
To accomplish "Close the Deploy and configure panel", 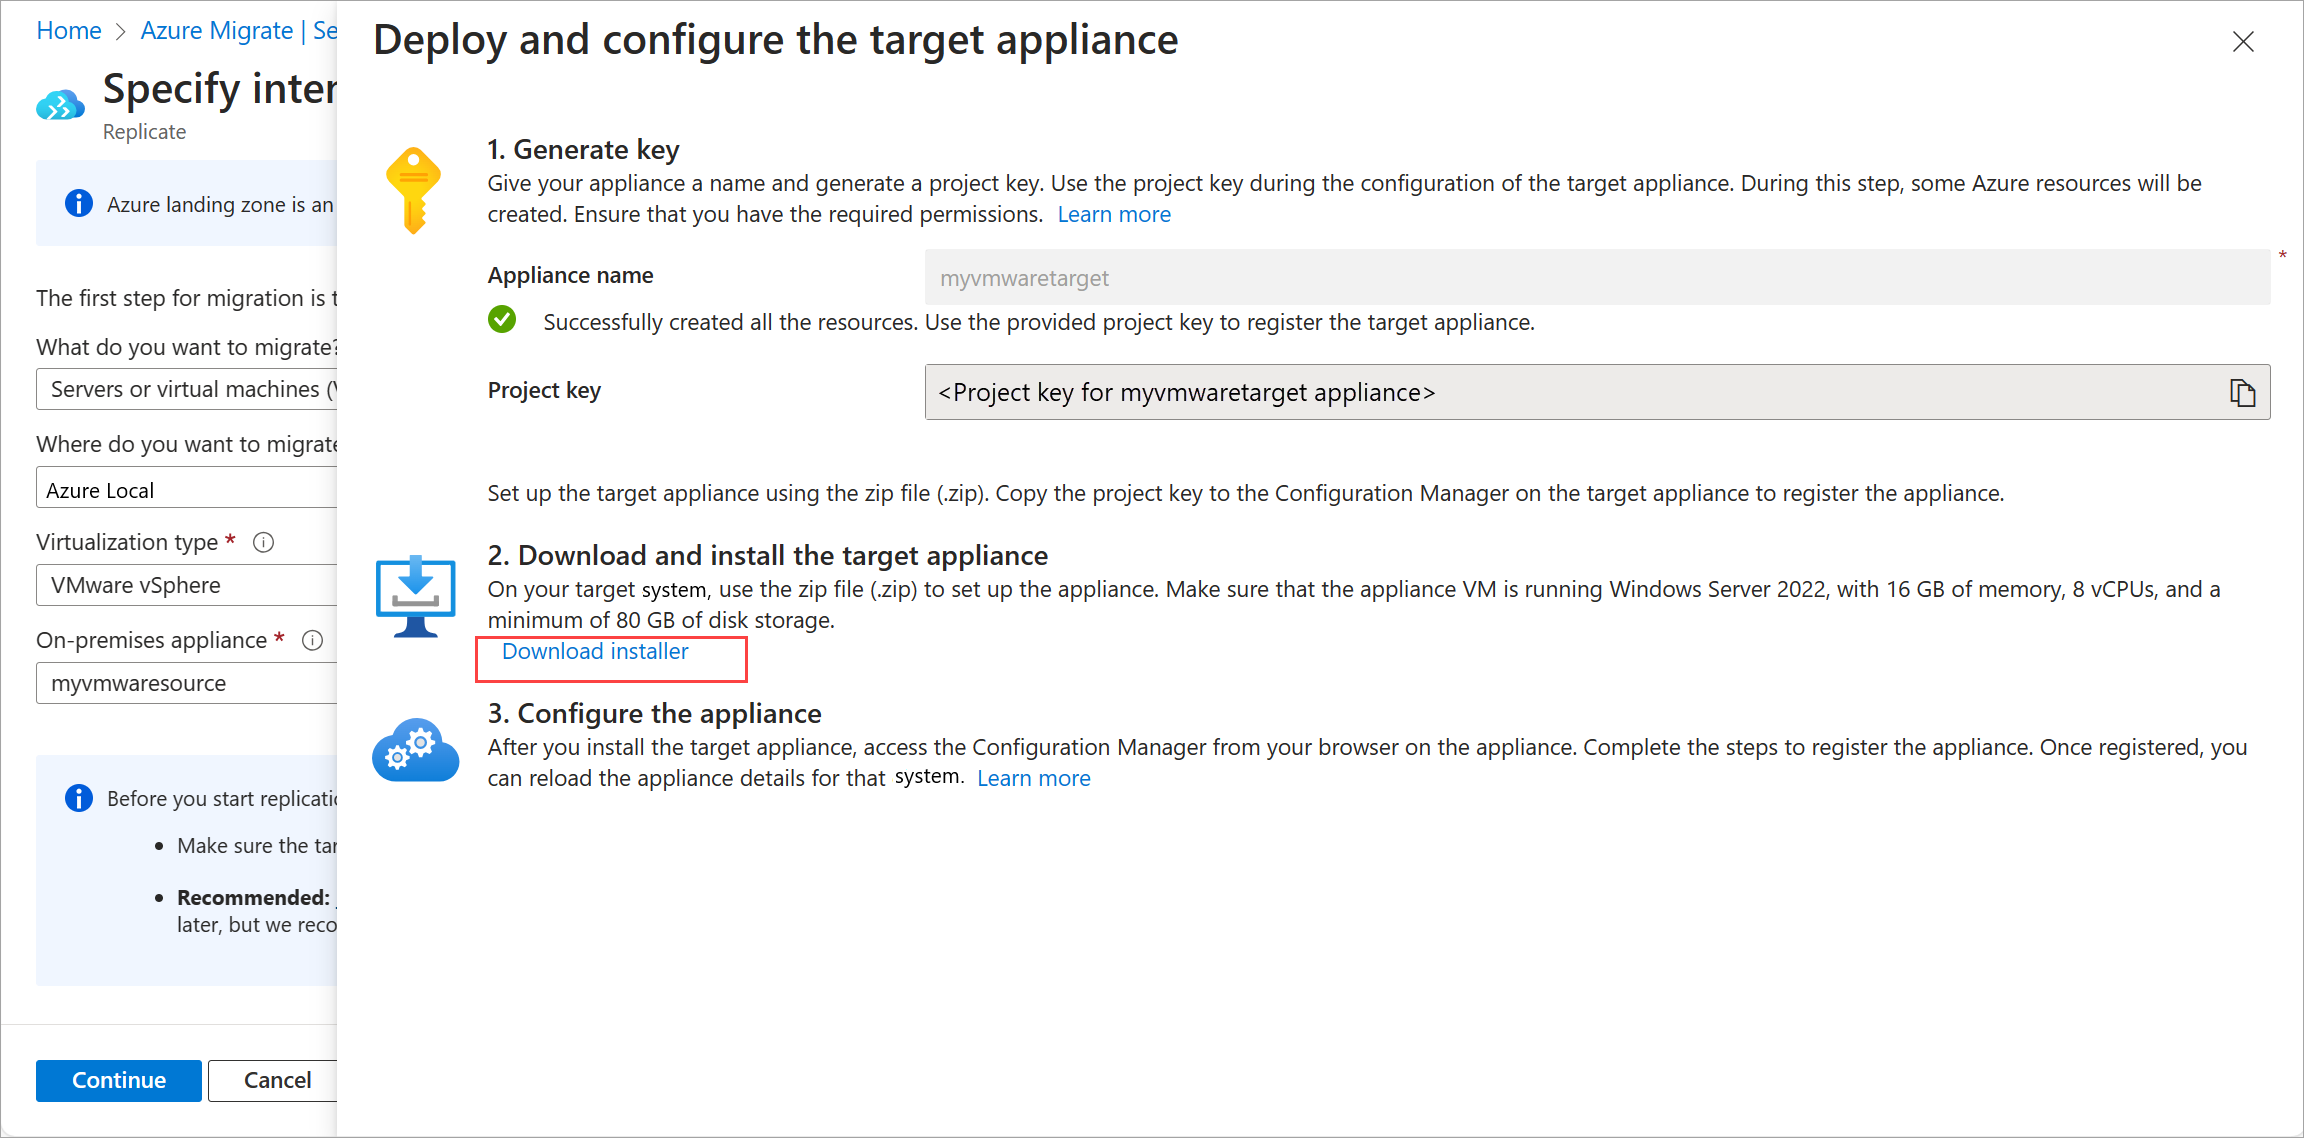I will 2243,41.
